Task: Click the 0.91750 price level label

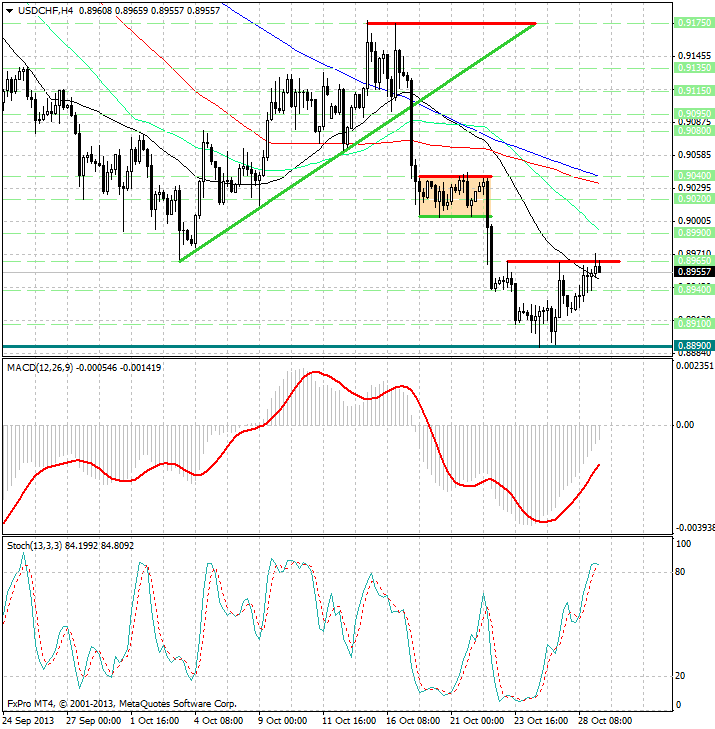Action: [x=693, y=22]
